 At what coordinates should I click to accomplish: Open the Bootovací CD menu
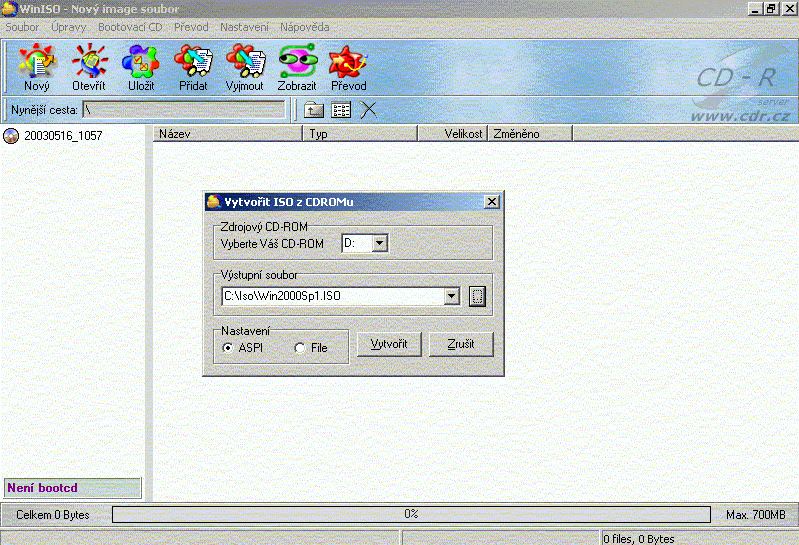click(x=130, y=27)
